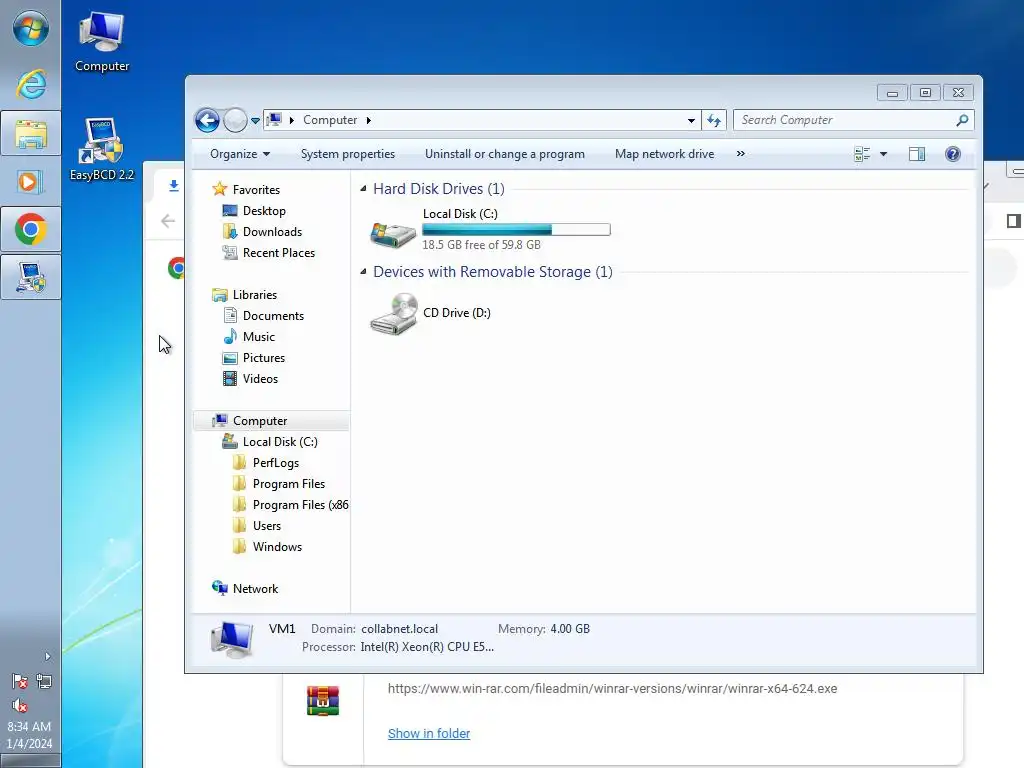Click the network tray icon

coord(44,682)
